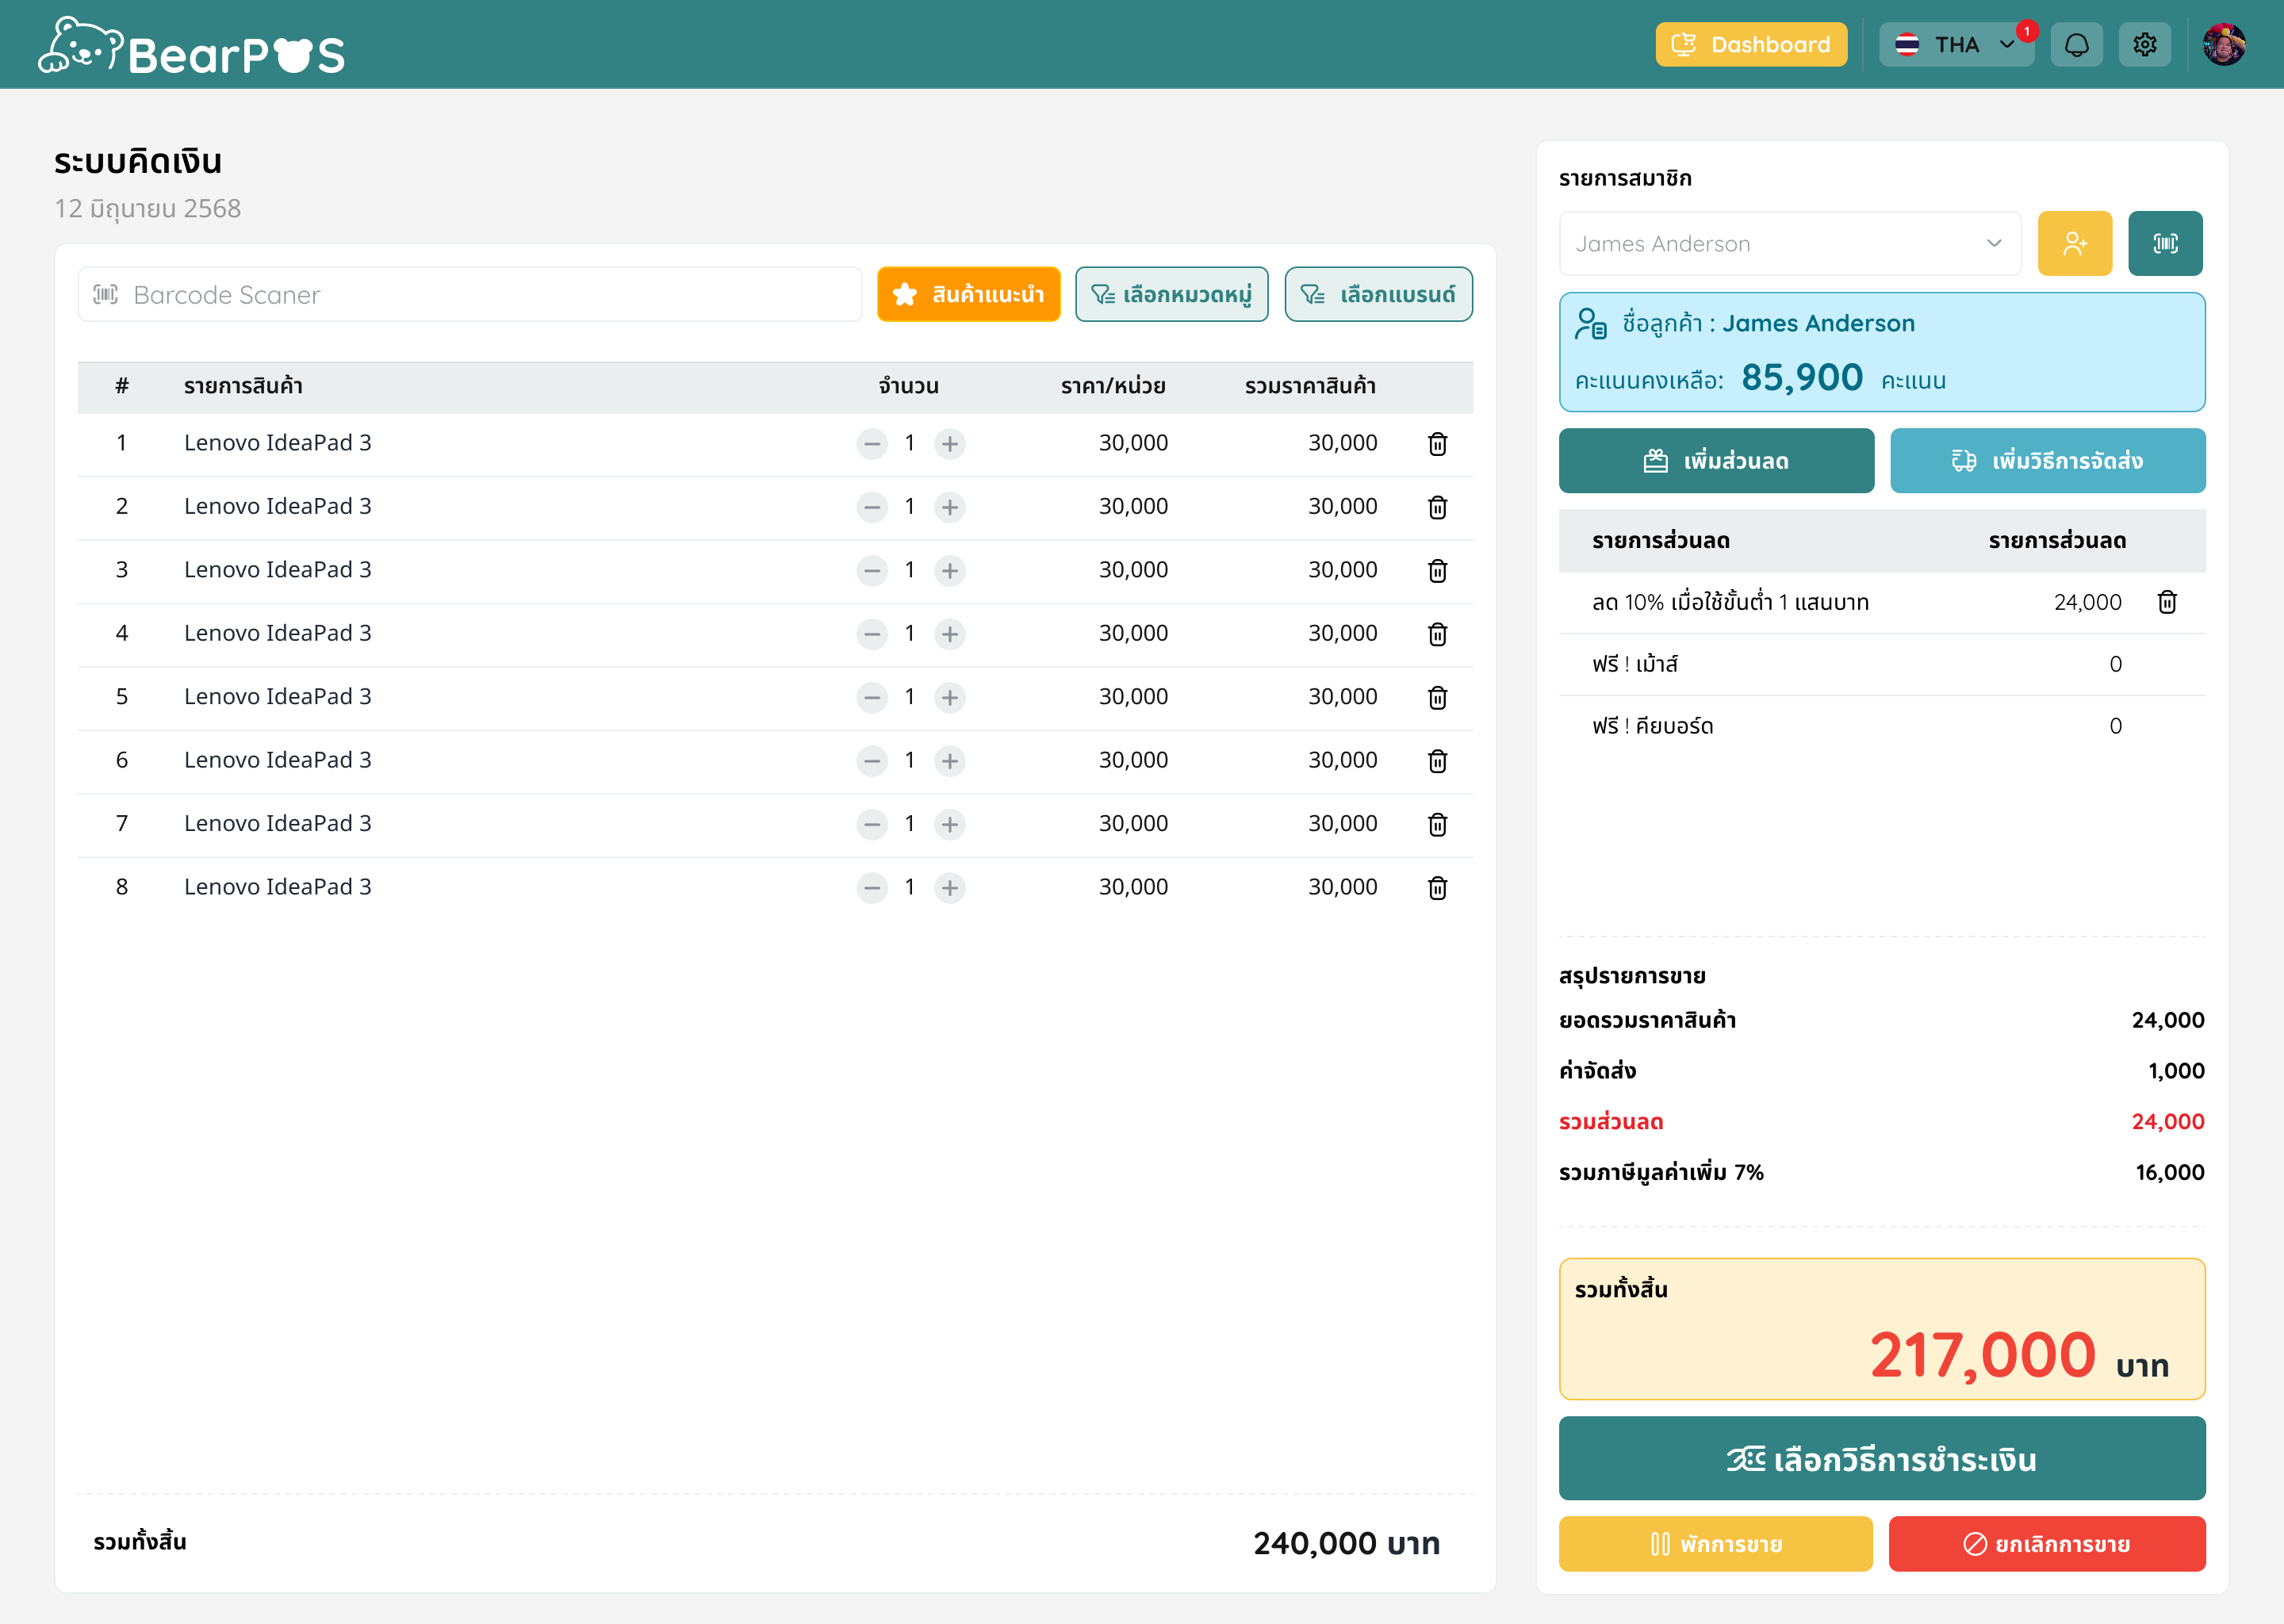Pause the sale with พักการขาย

tap(1716, 1544)
